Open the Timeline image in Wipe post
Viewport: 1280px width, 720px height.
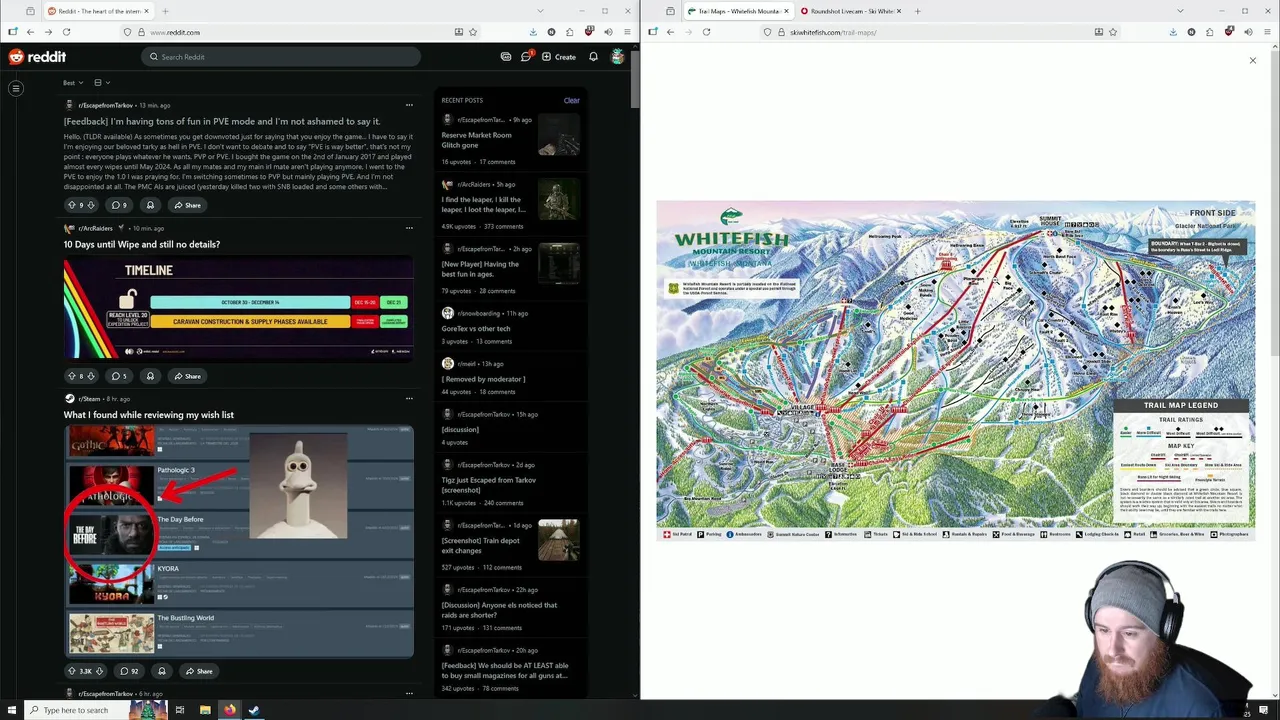coord(239,308)
